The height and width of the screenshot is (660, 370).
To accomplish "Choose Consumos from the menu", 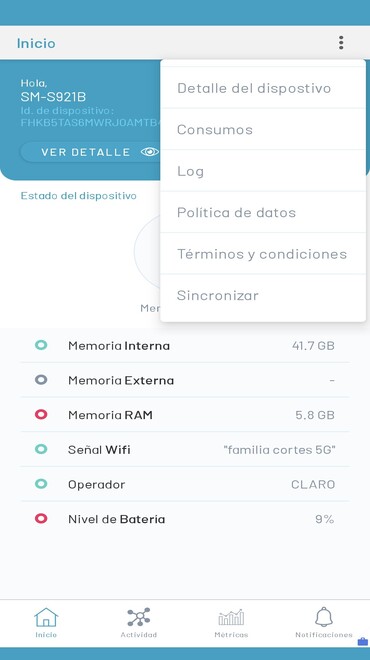I will [x=263, y=129].
